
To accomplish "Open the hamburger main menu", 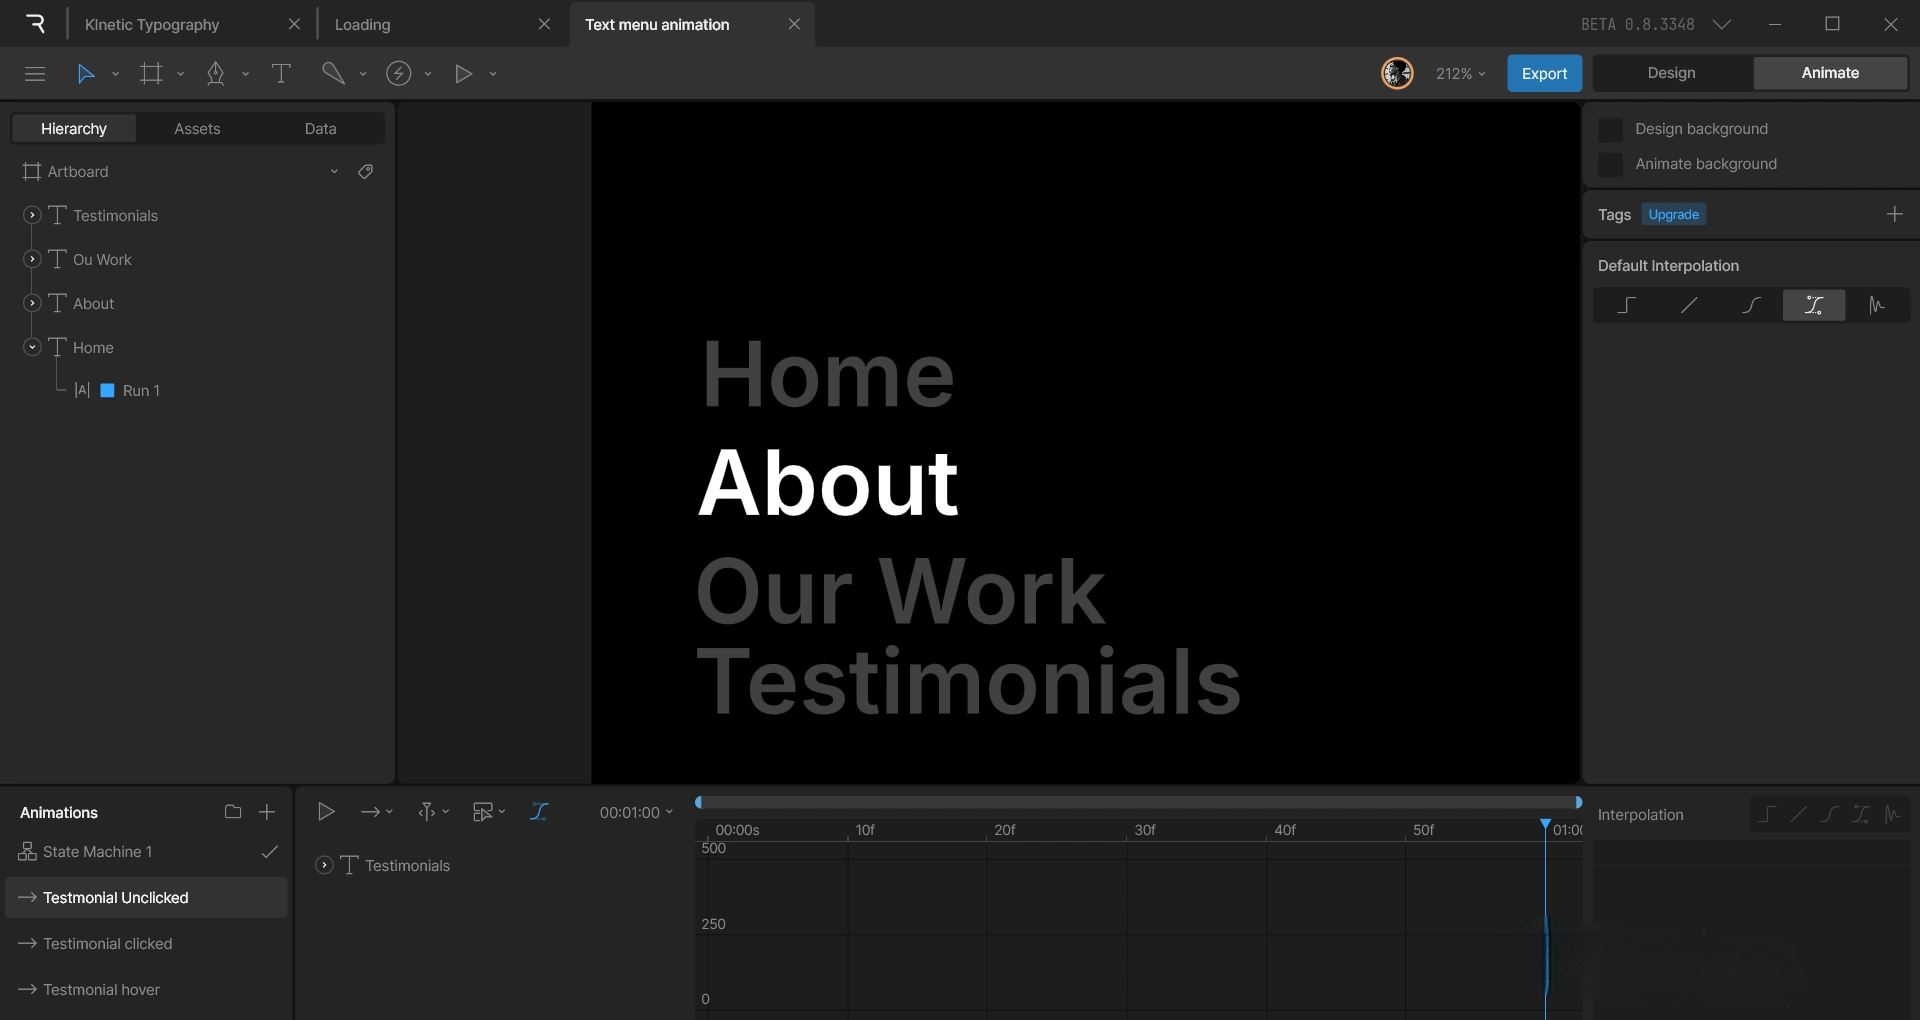I will click(35, 73).
